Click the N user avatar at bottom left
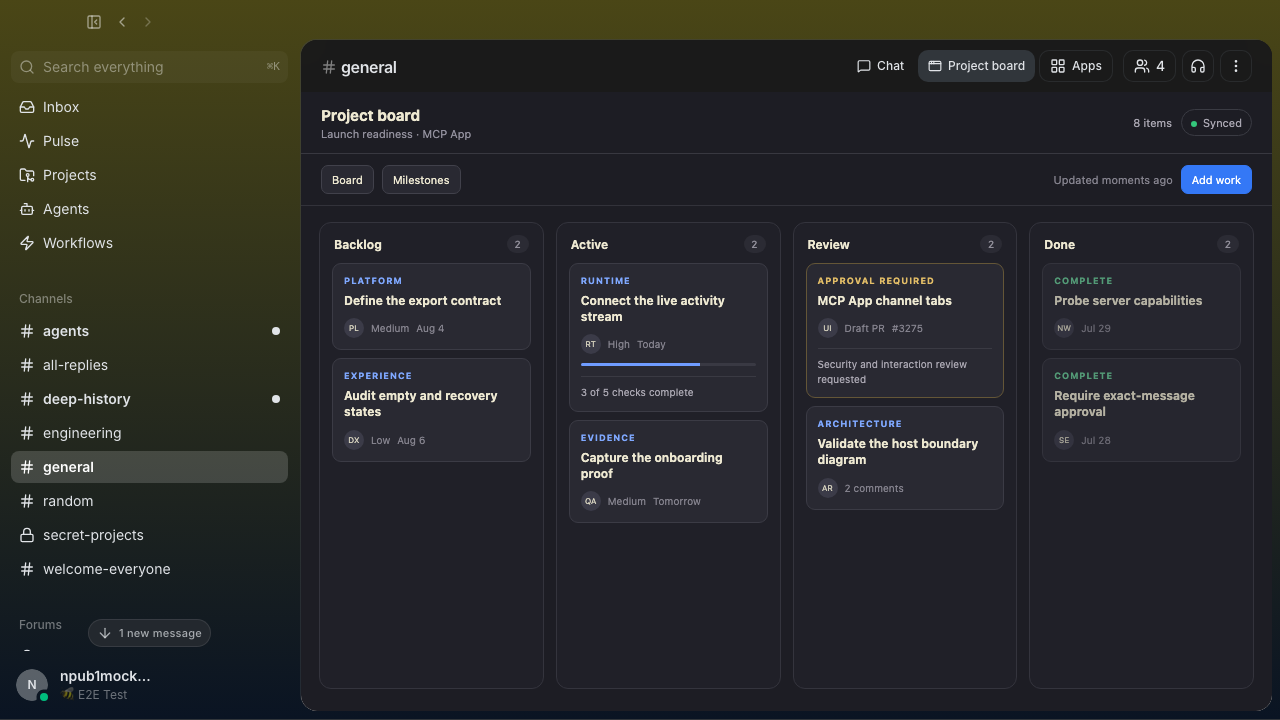This screenshot has width=1280, height=720. click(32, 685)
